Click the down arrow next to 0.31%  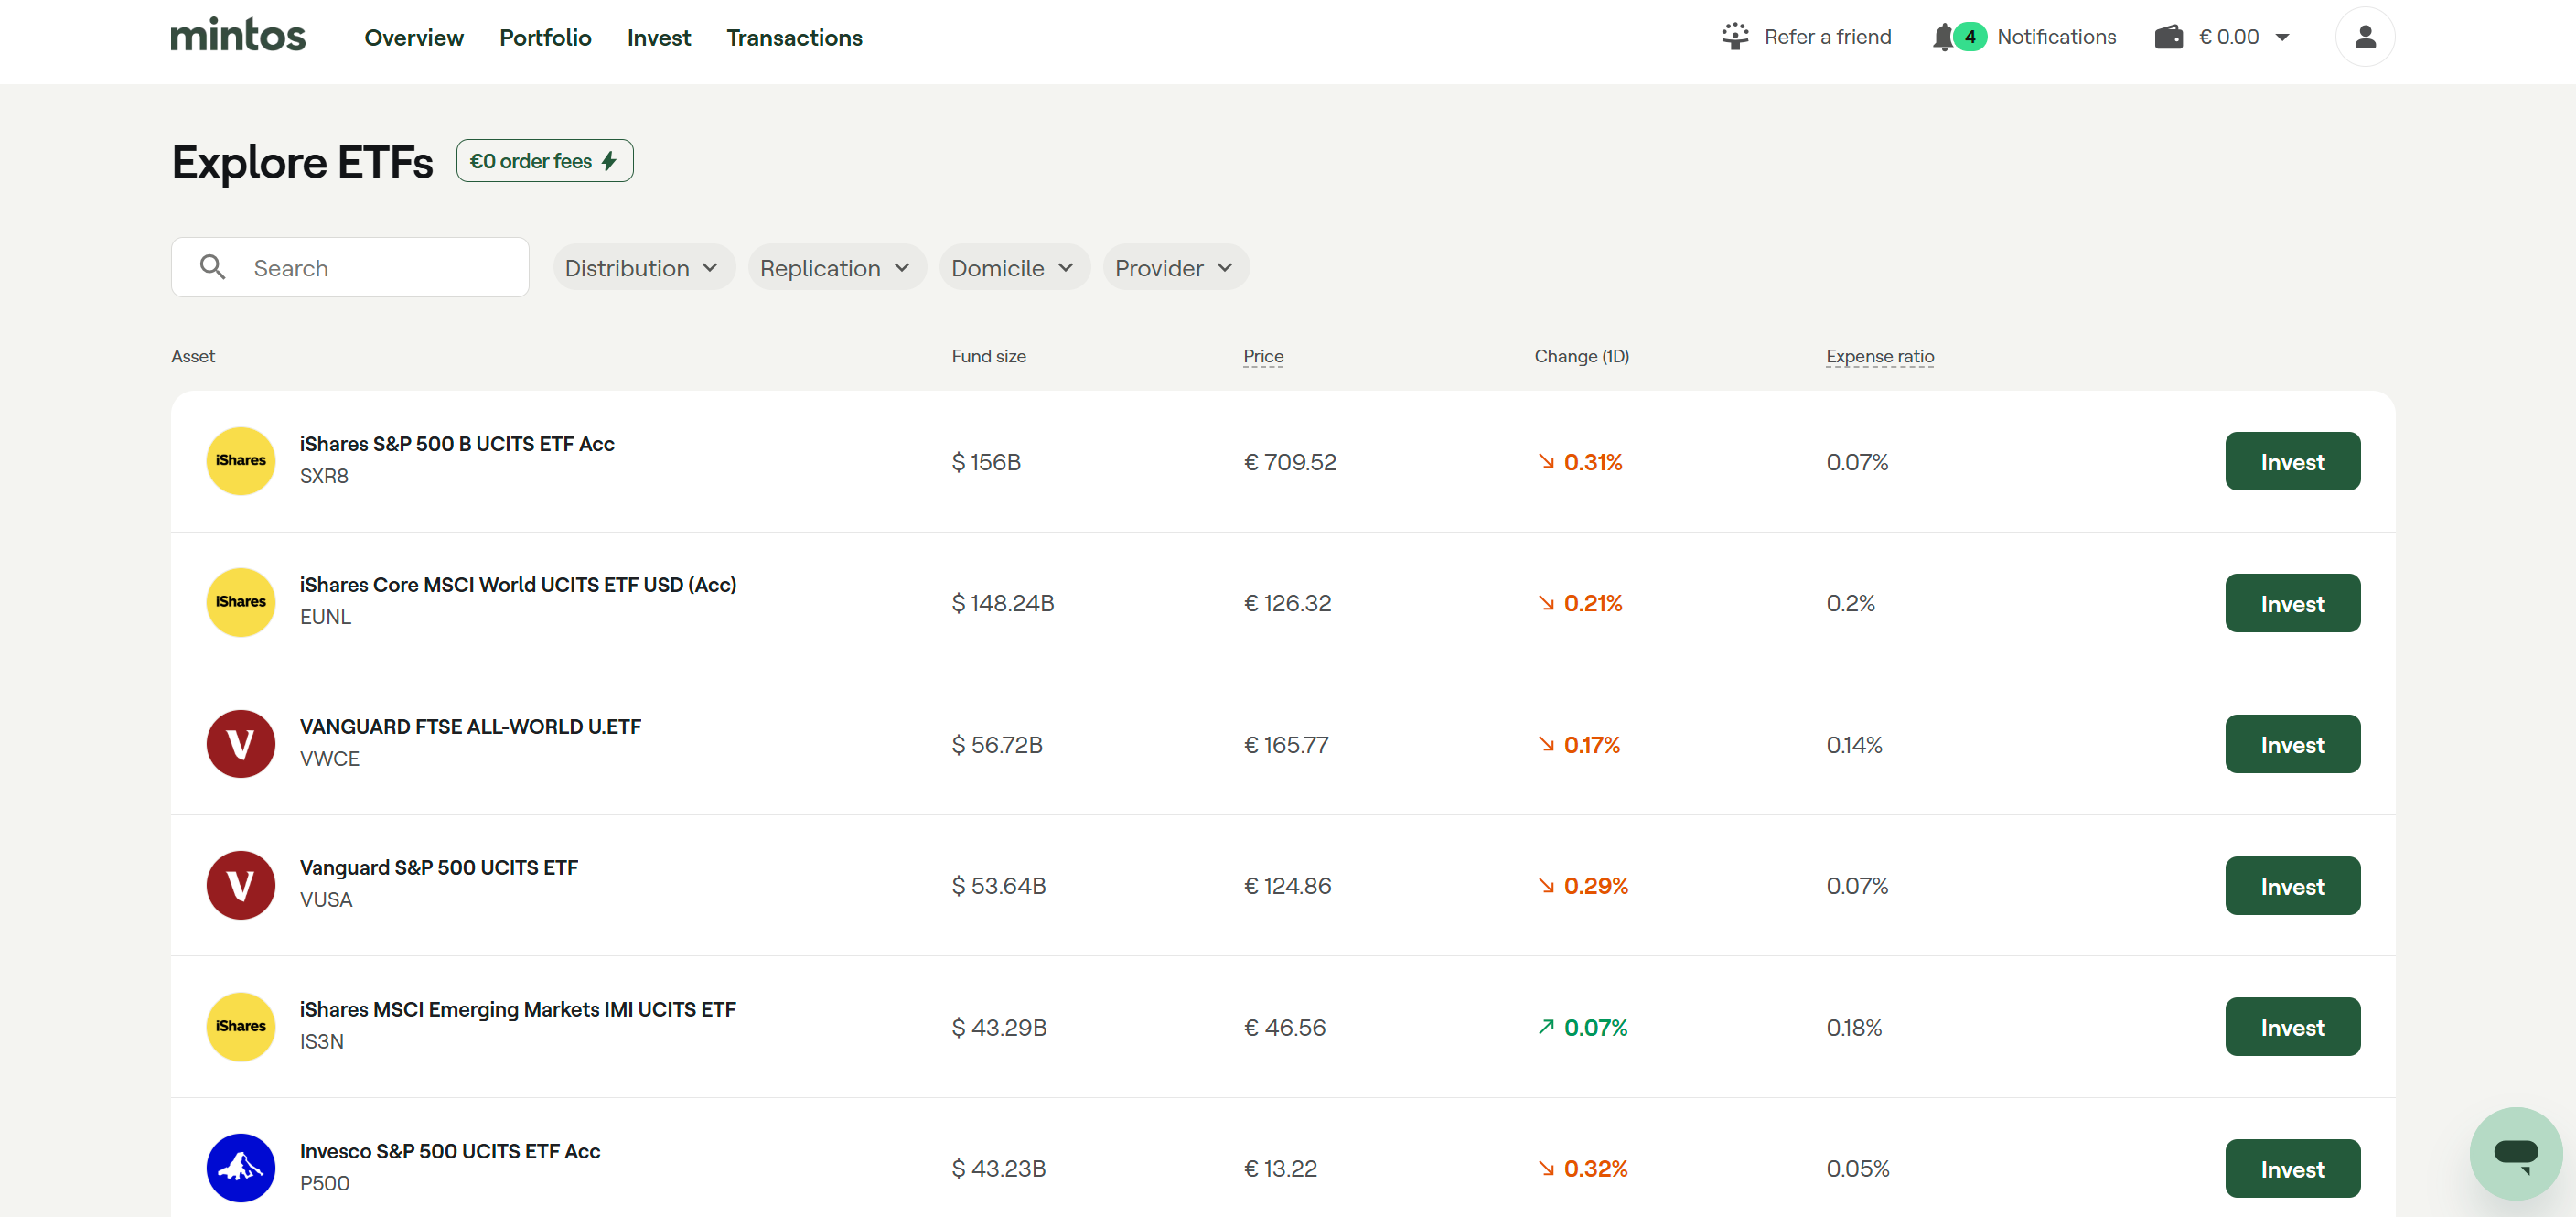coord(1546,461)
